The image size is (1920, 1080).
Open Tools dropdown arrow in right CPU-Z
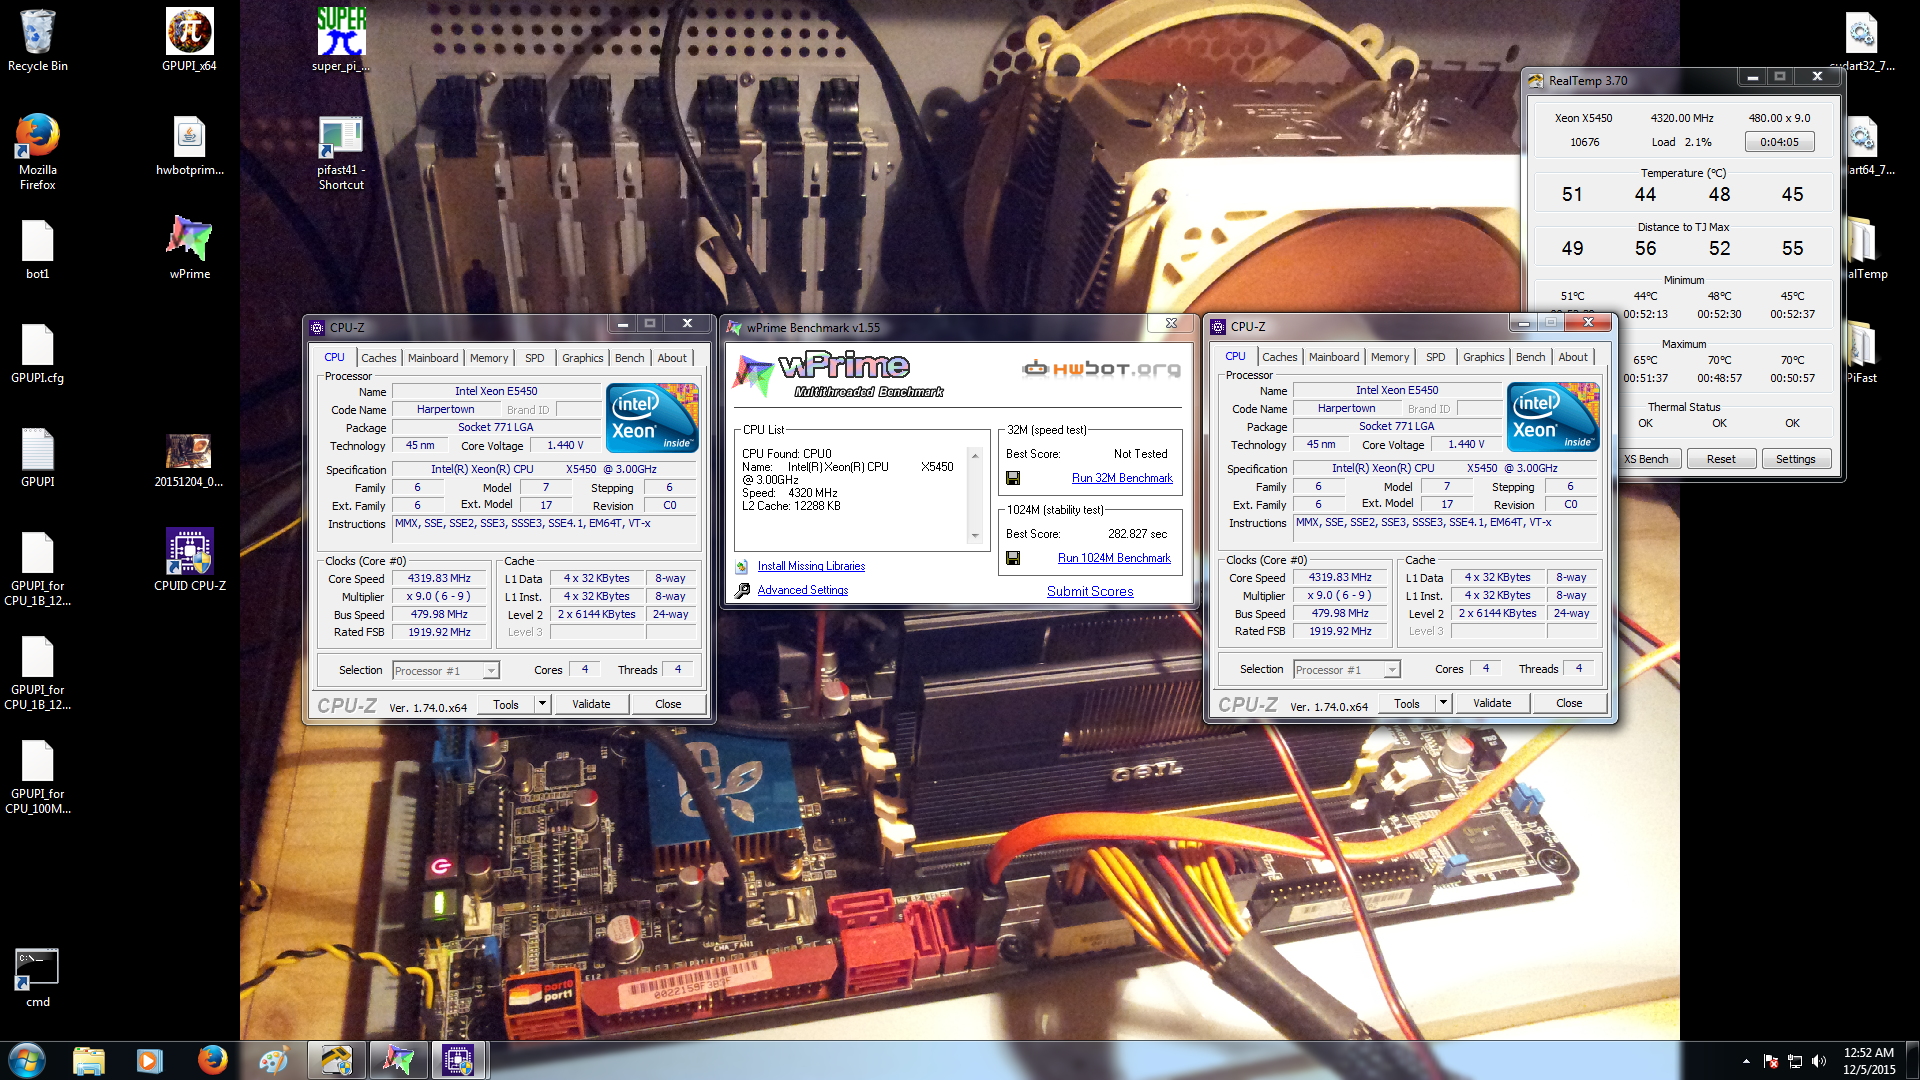pyautogui.click(x=1443, y=703)
